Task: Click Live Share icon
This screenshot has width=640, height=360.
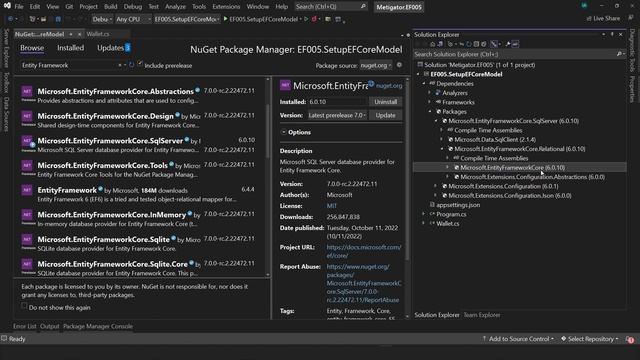Action: tap(589, 18)
